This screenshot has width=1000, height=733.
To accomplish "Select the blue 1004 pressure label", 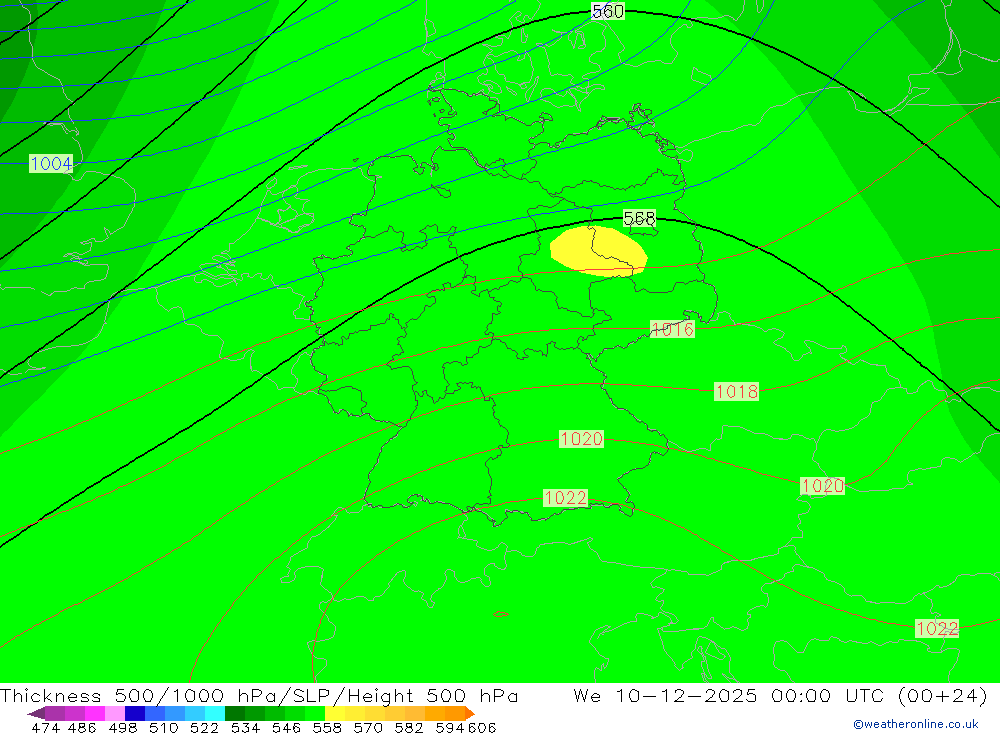I will pyautogui.click(x=51, y=163).
